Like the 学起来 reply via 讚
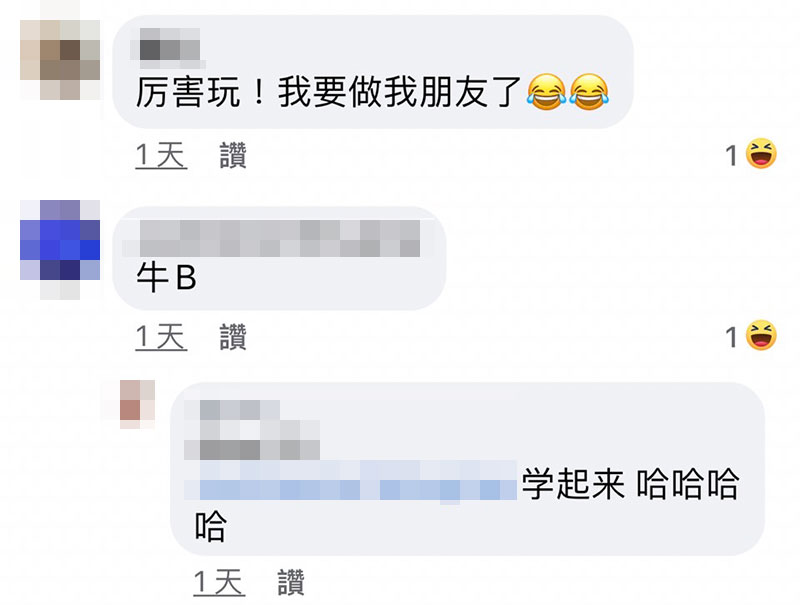The width and height of the screenshot is (800, 605). (x=291, y=582)
